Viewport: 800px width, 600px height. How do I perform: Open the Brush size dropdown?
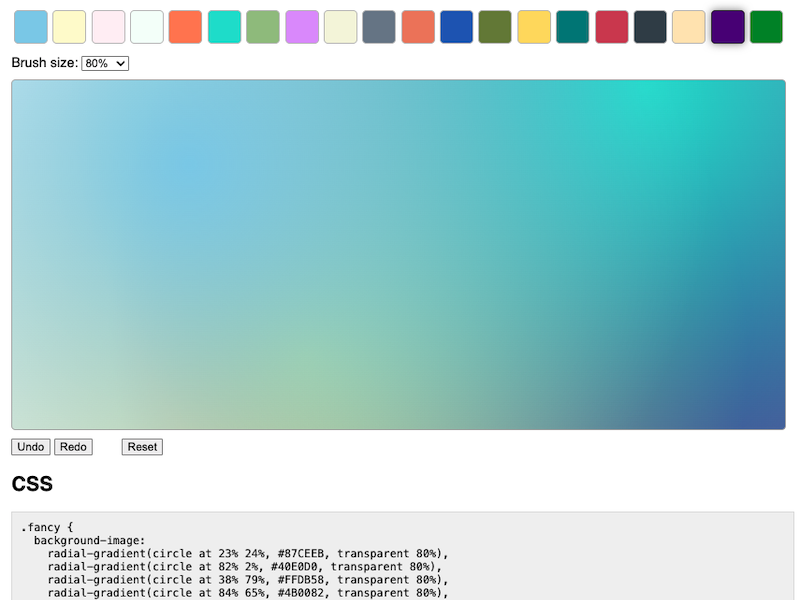[x=104, y=63]
